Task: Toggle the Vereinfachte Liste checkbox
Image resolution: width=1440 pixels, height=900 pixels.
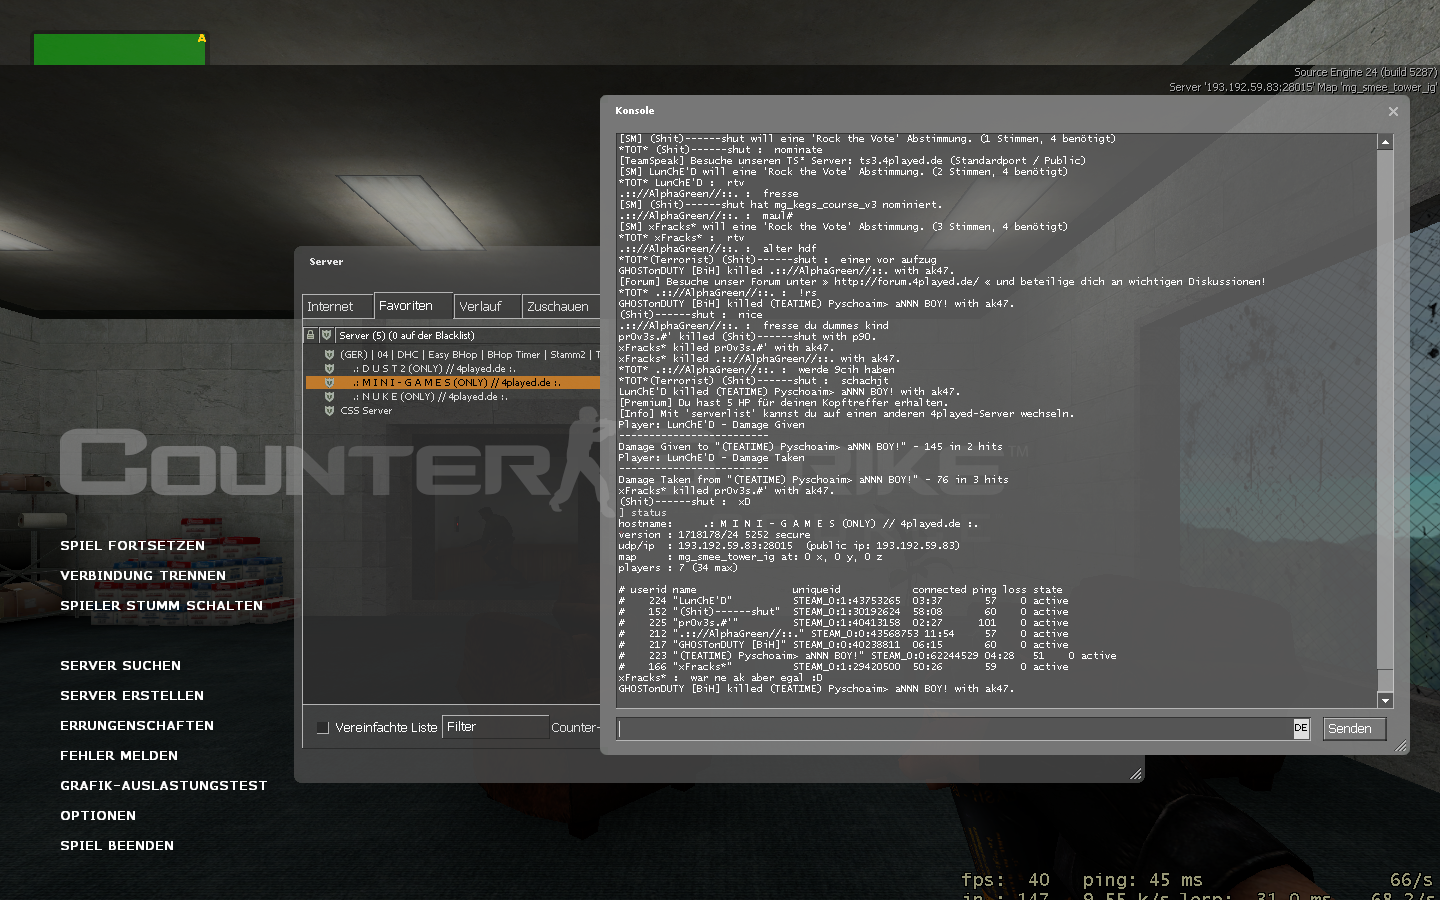Action: pos(323,728)
